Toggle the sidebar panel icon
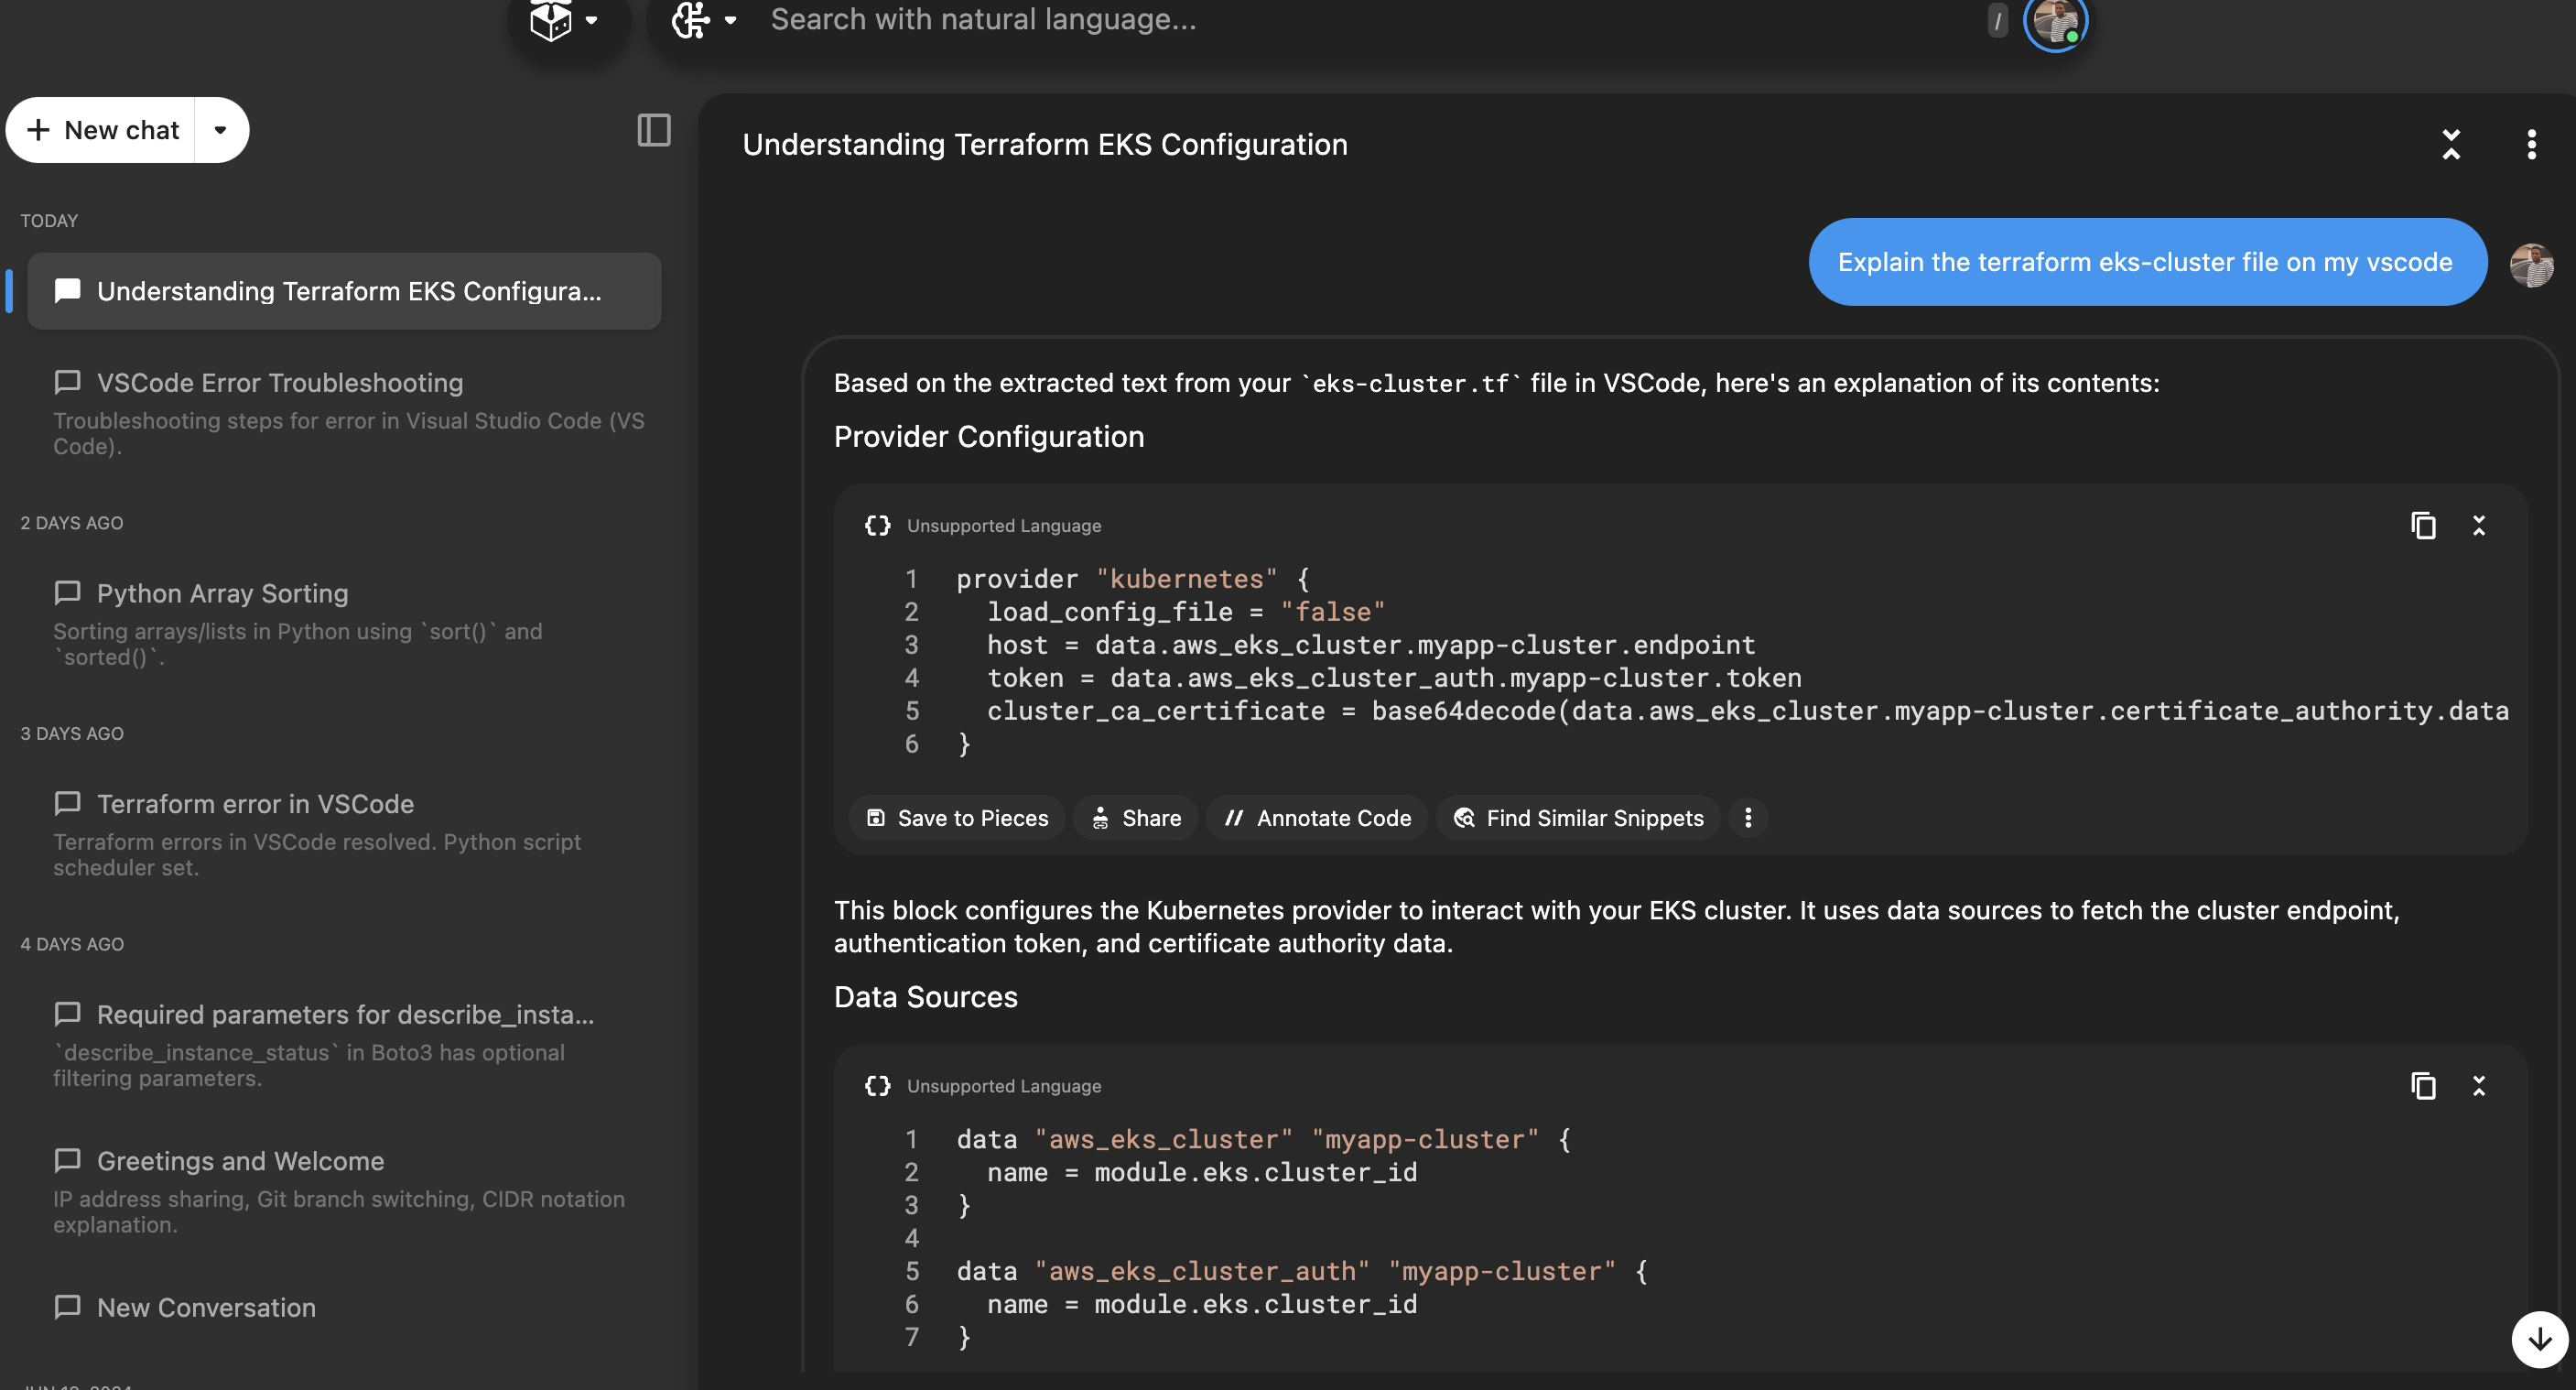 [x=654, y=130]
